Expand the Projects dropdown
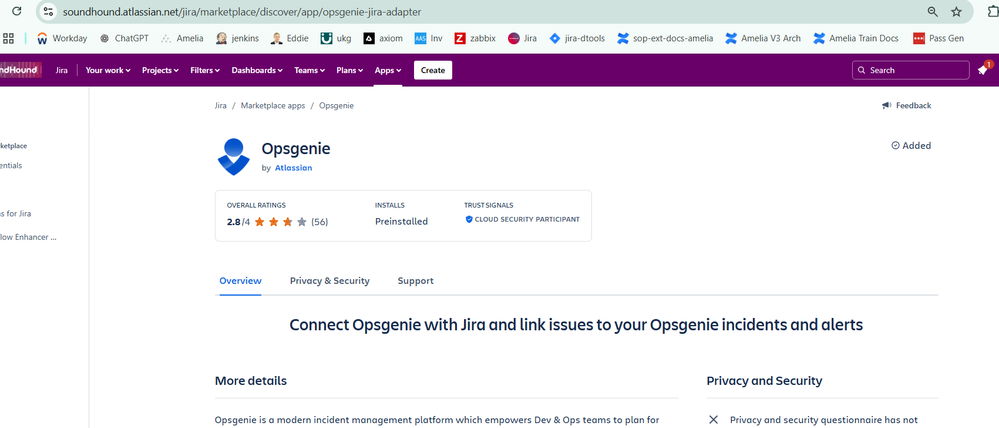The image size is (999, 428). (x=161, y=70)
